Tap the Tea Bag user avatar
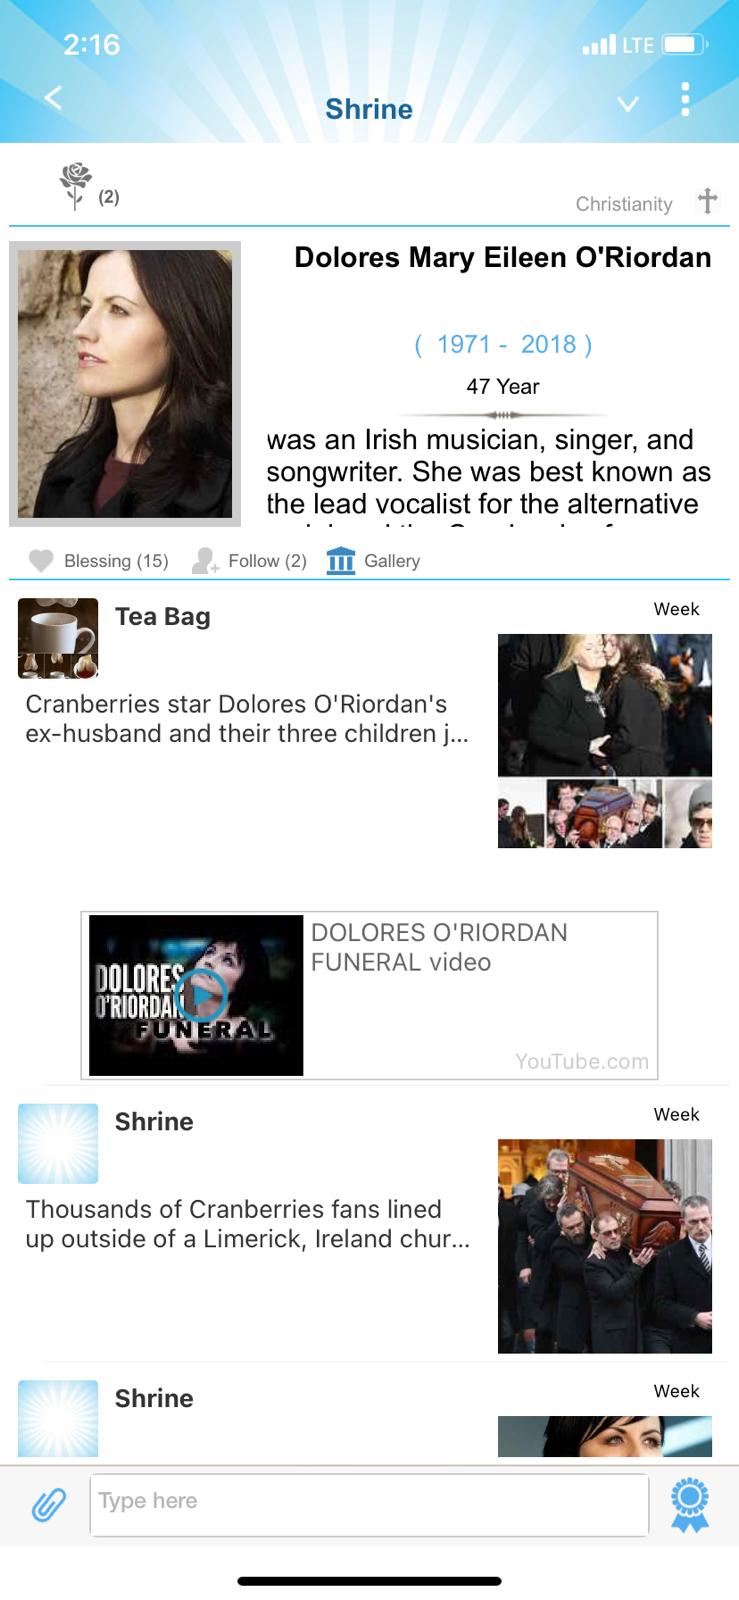The height and width of the screenshot is (1600, 739). (58, 638)
